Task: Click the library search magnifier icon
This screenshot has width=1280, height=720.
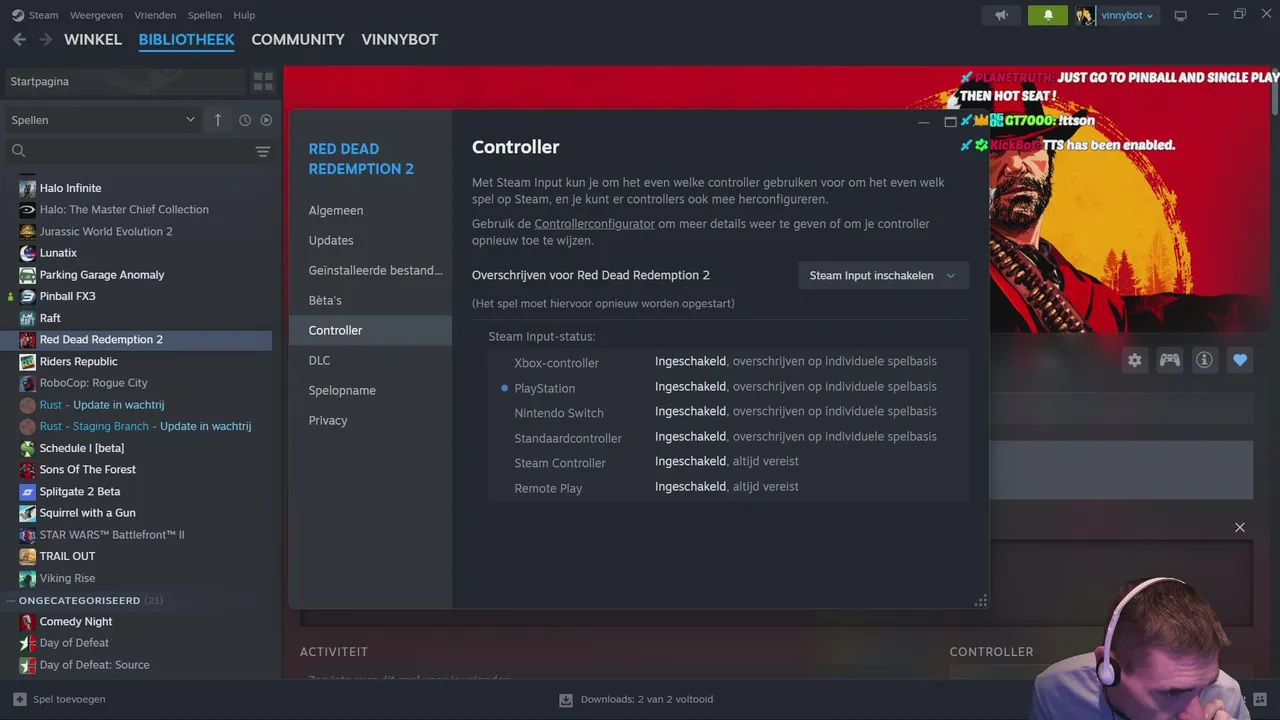Action: pyautogui.click(x=18, y=151)
